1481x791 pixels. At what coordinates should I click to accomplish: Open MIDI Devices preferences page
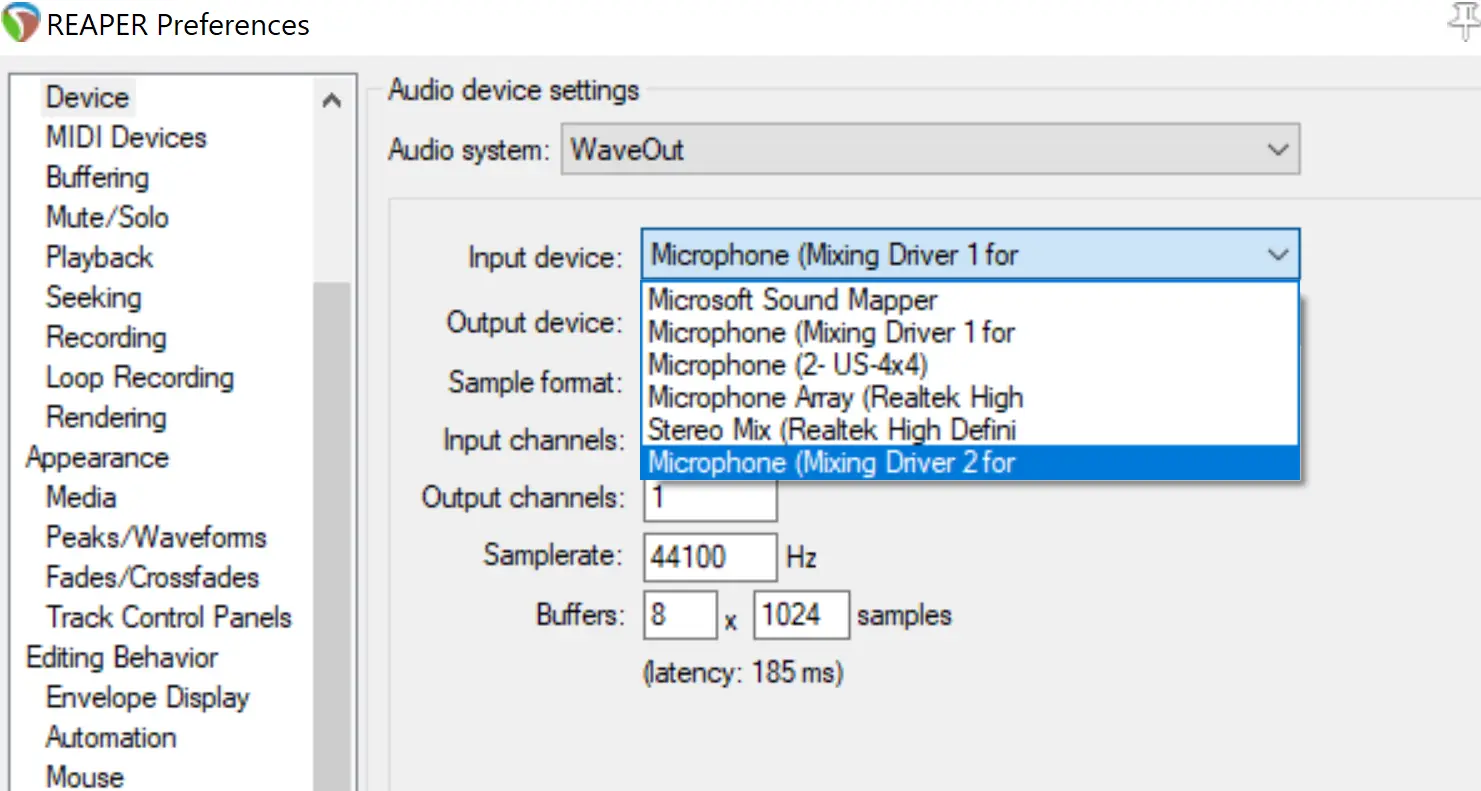point(126,138)
